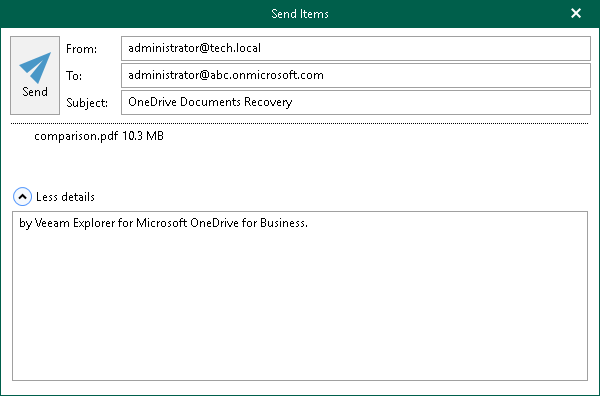Click the To: label
Screen dimensions: 600x396
coord(74,76)
